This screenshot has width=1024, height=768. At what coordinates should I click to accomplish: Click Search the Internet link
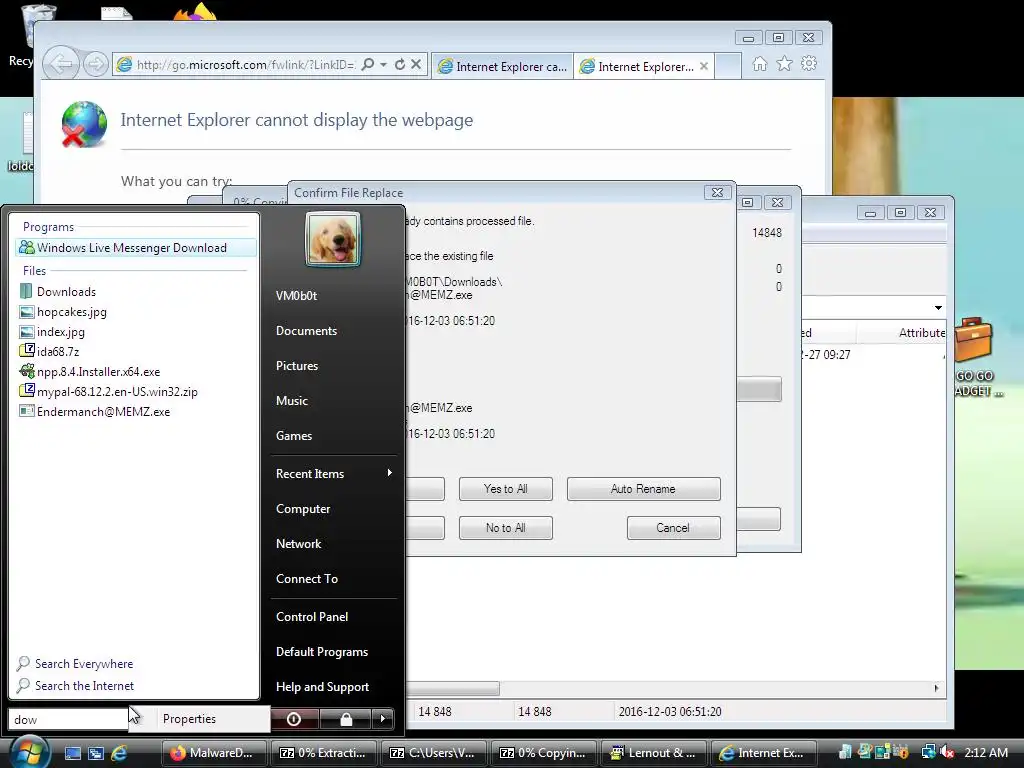74,686
